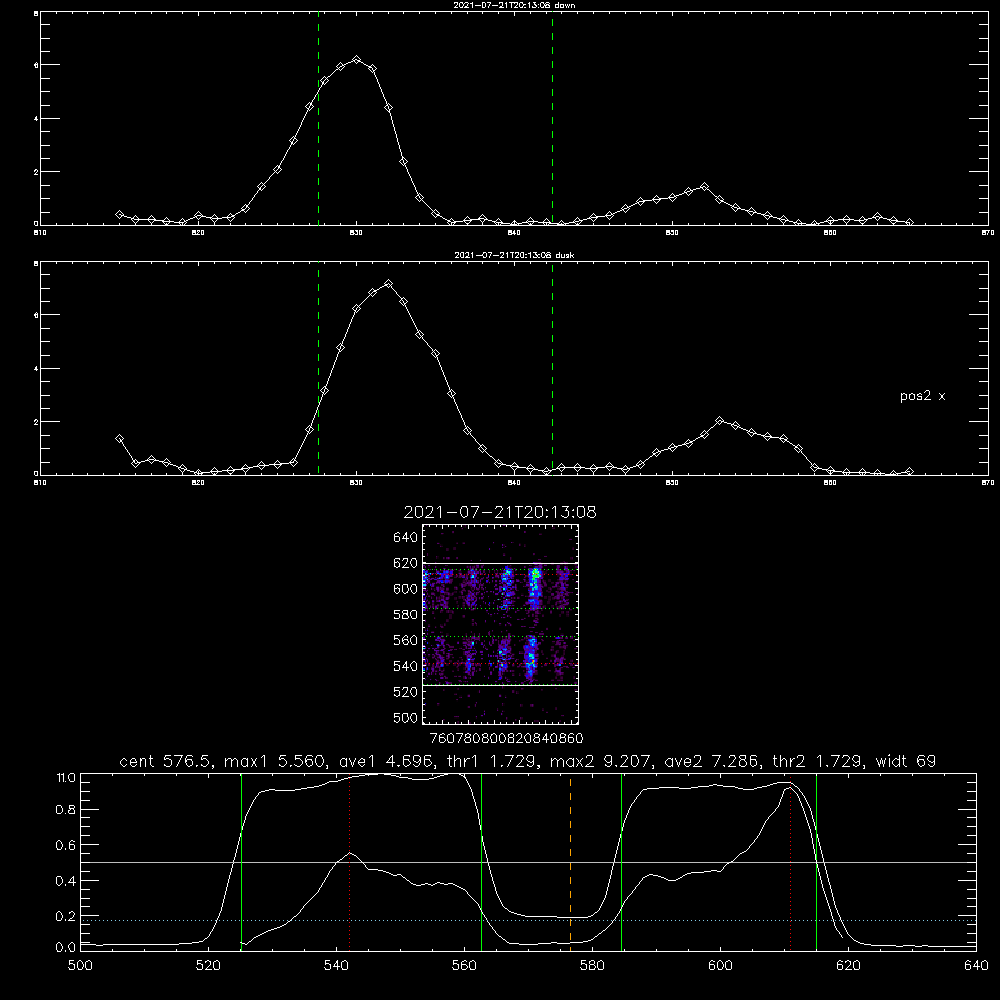
Task: Click the "500" x-axis label of bottom plot
Action: coord(80,966)
